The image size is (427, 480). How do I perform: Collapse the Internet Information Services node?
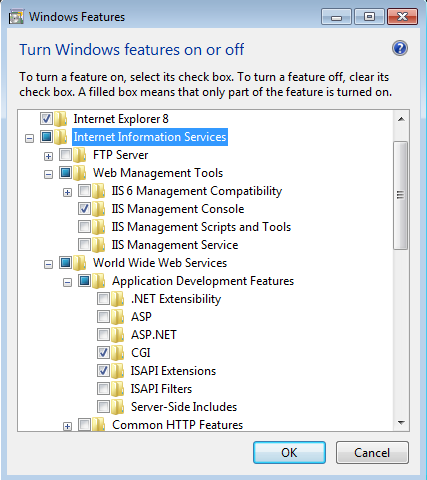coord(29,138)
